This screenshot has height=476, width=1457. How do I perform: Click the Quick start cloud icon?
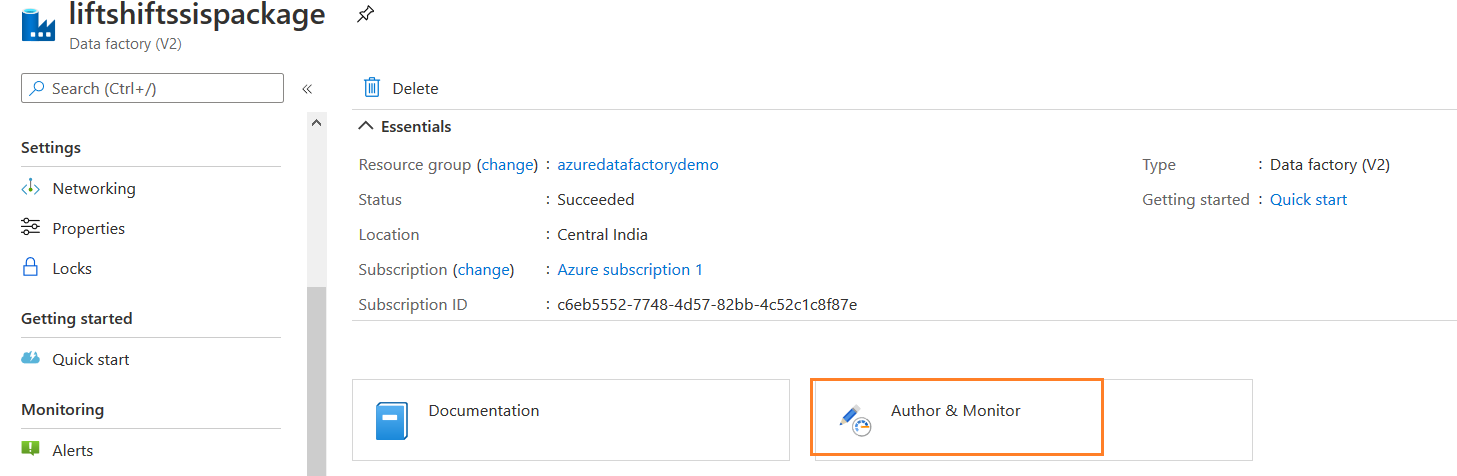30,359
